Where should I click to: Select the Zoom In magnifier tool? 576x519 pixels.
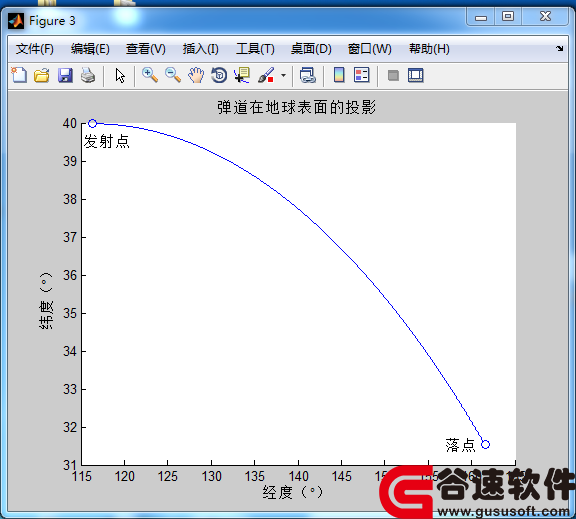pos(150,75)
